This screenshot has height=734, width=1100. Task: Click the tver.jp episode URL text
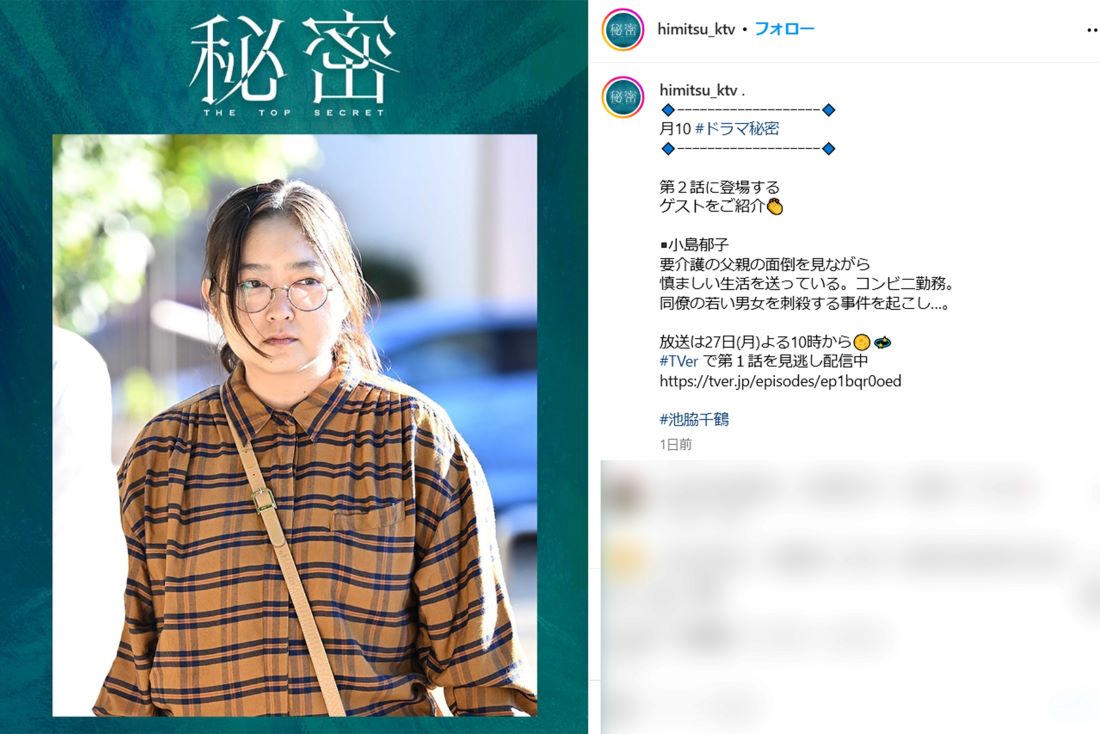[780, 381]
